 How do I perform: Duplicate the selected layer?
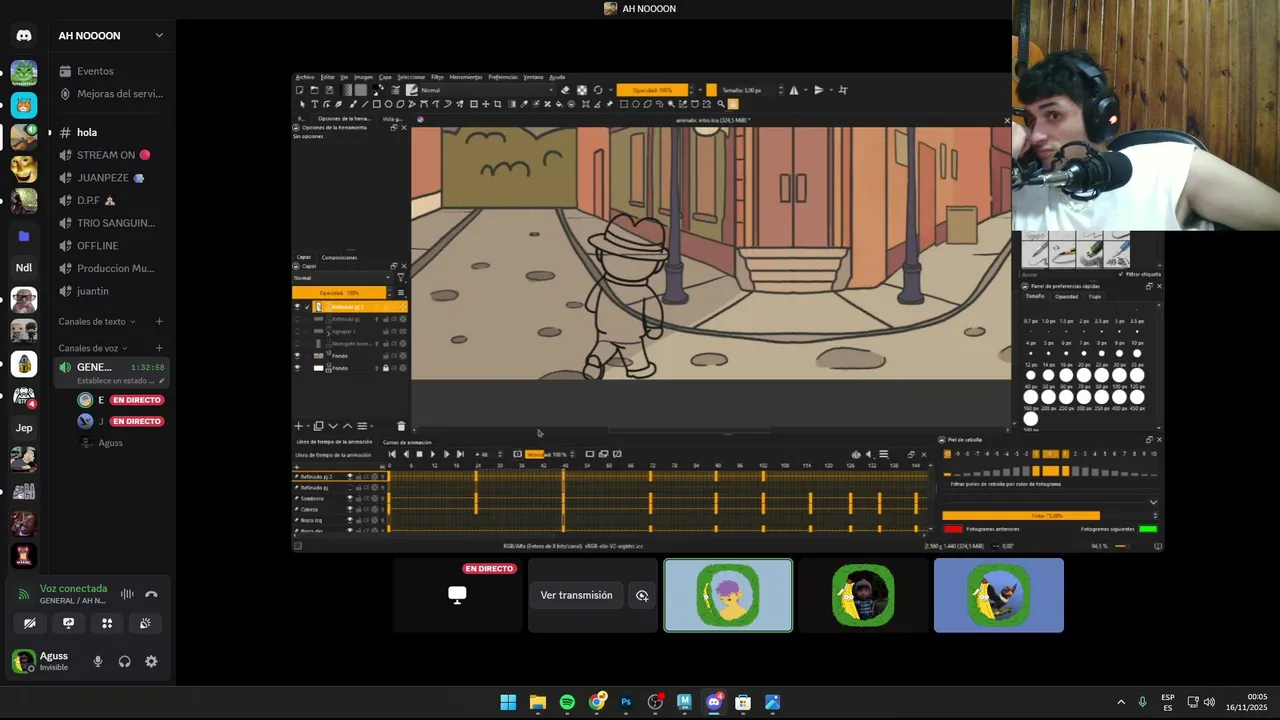[x=319, y=426]
